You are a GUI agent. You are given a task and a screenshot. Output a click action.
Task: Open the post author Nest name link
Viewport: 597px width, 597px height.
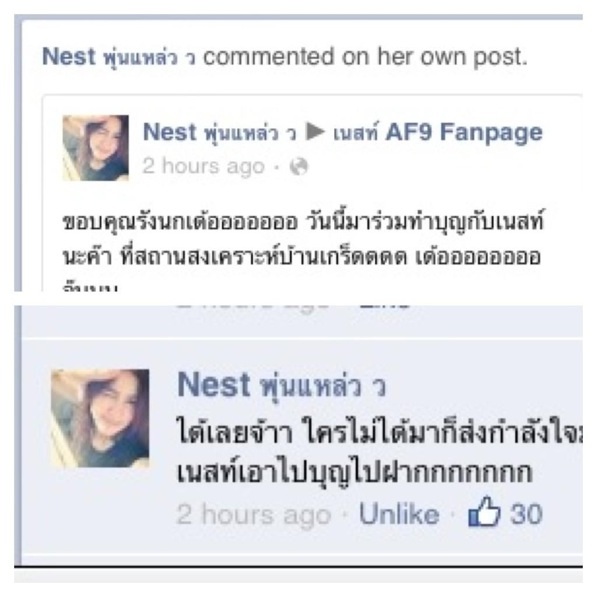point(220,132)
